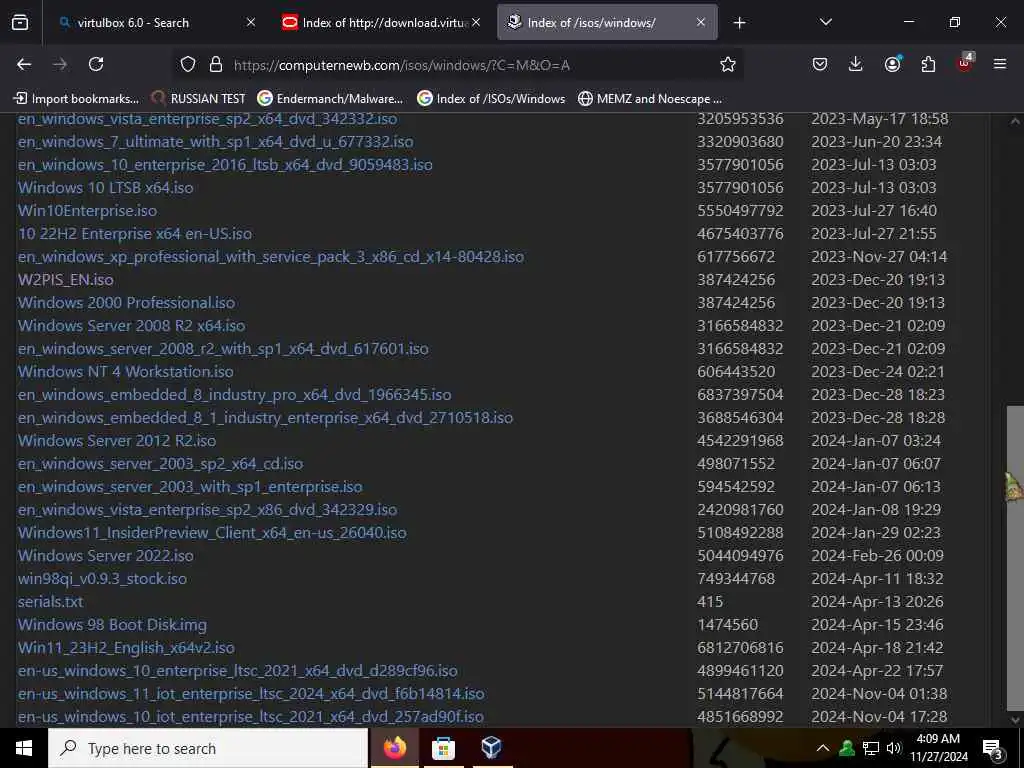The image size is (1024, 768).
Task: Open the notification action center
Action: (993, 749)
